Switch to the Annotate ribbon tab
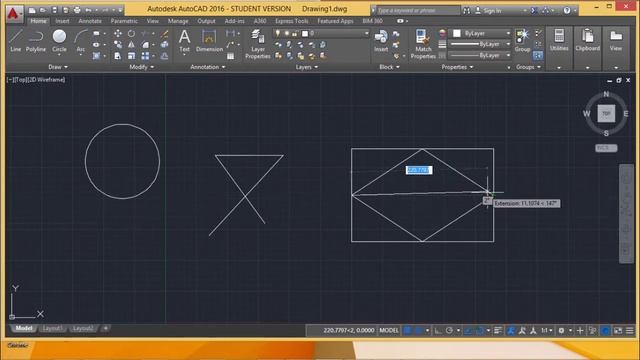640x360 pixels. coord(90,21)
